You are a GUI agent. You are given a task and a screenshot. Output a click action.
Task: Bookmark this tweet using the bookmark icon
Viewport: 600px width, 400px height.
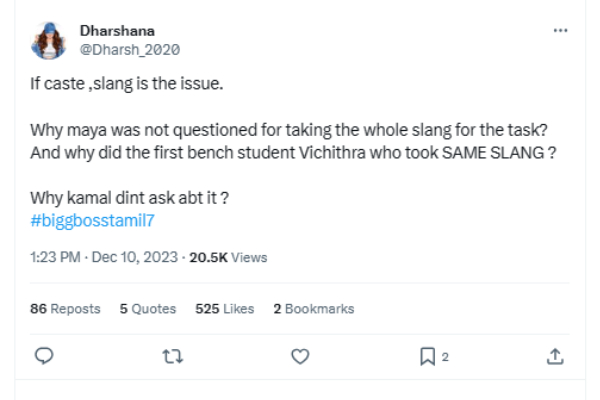[x=427, y=356]
